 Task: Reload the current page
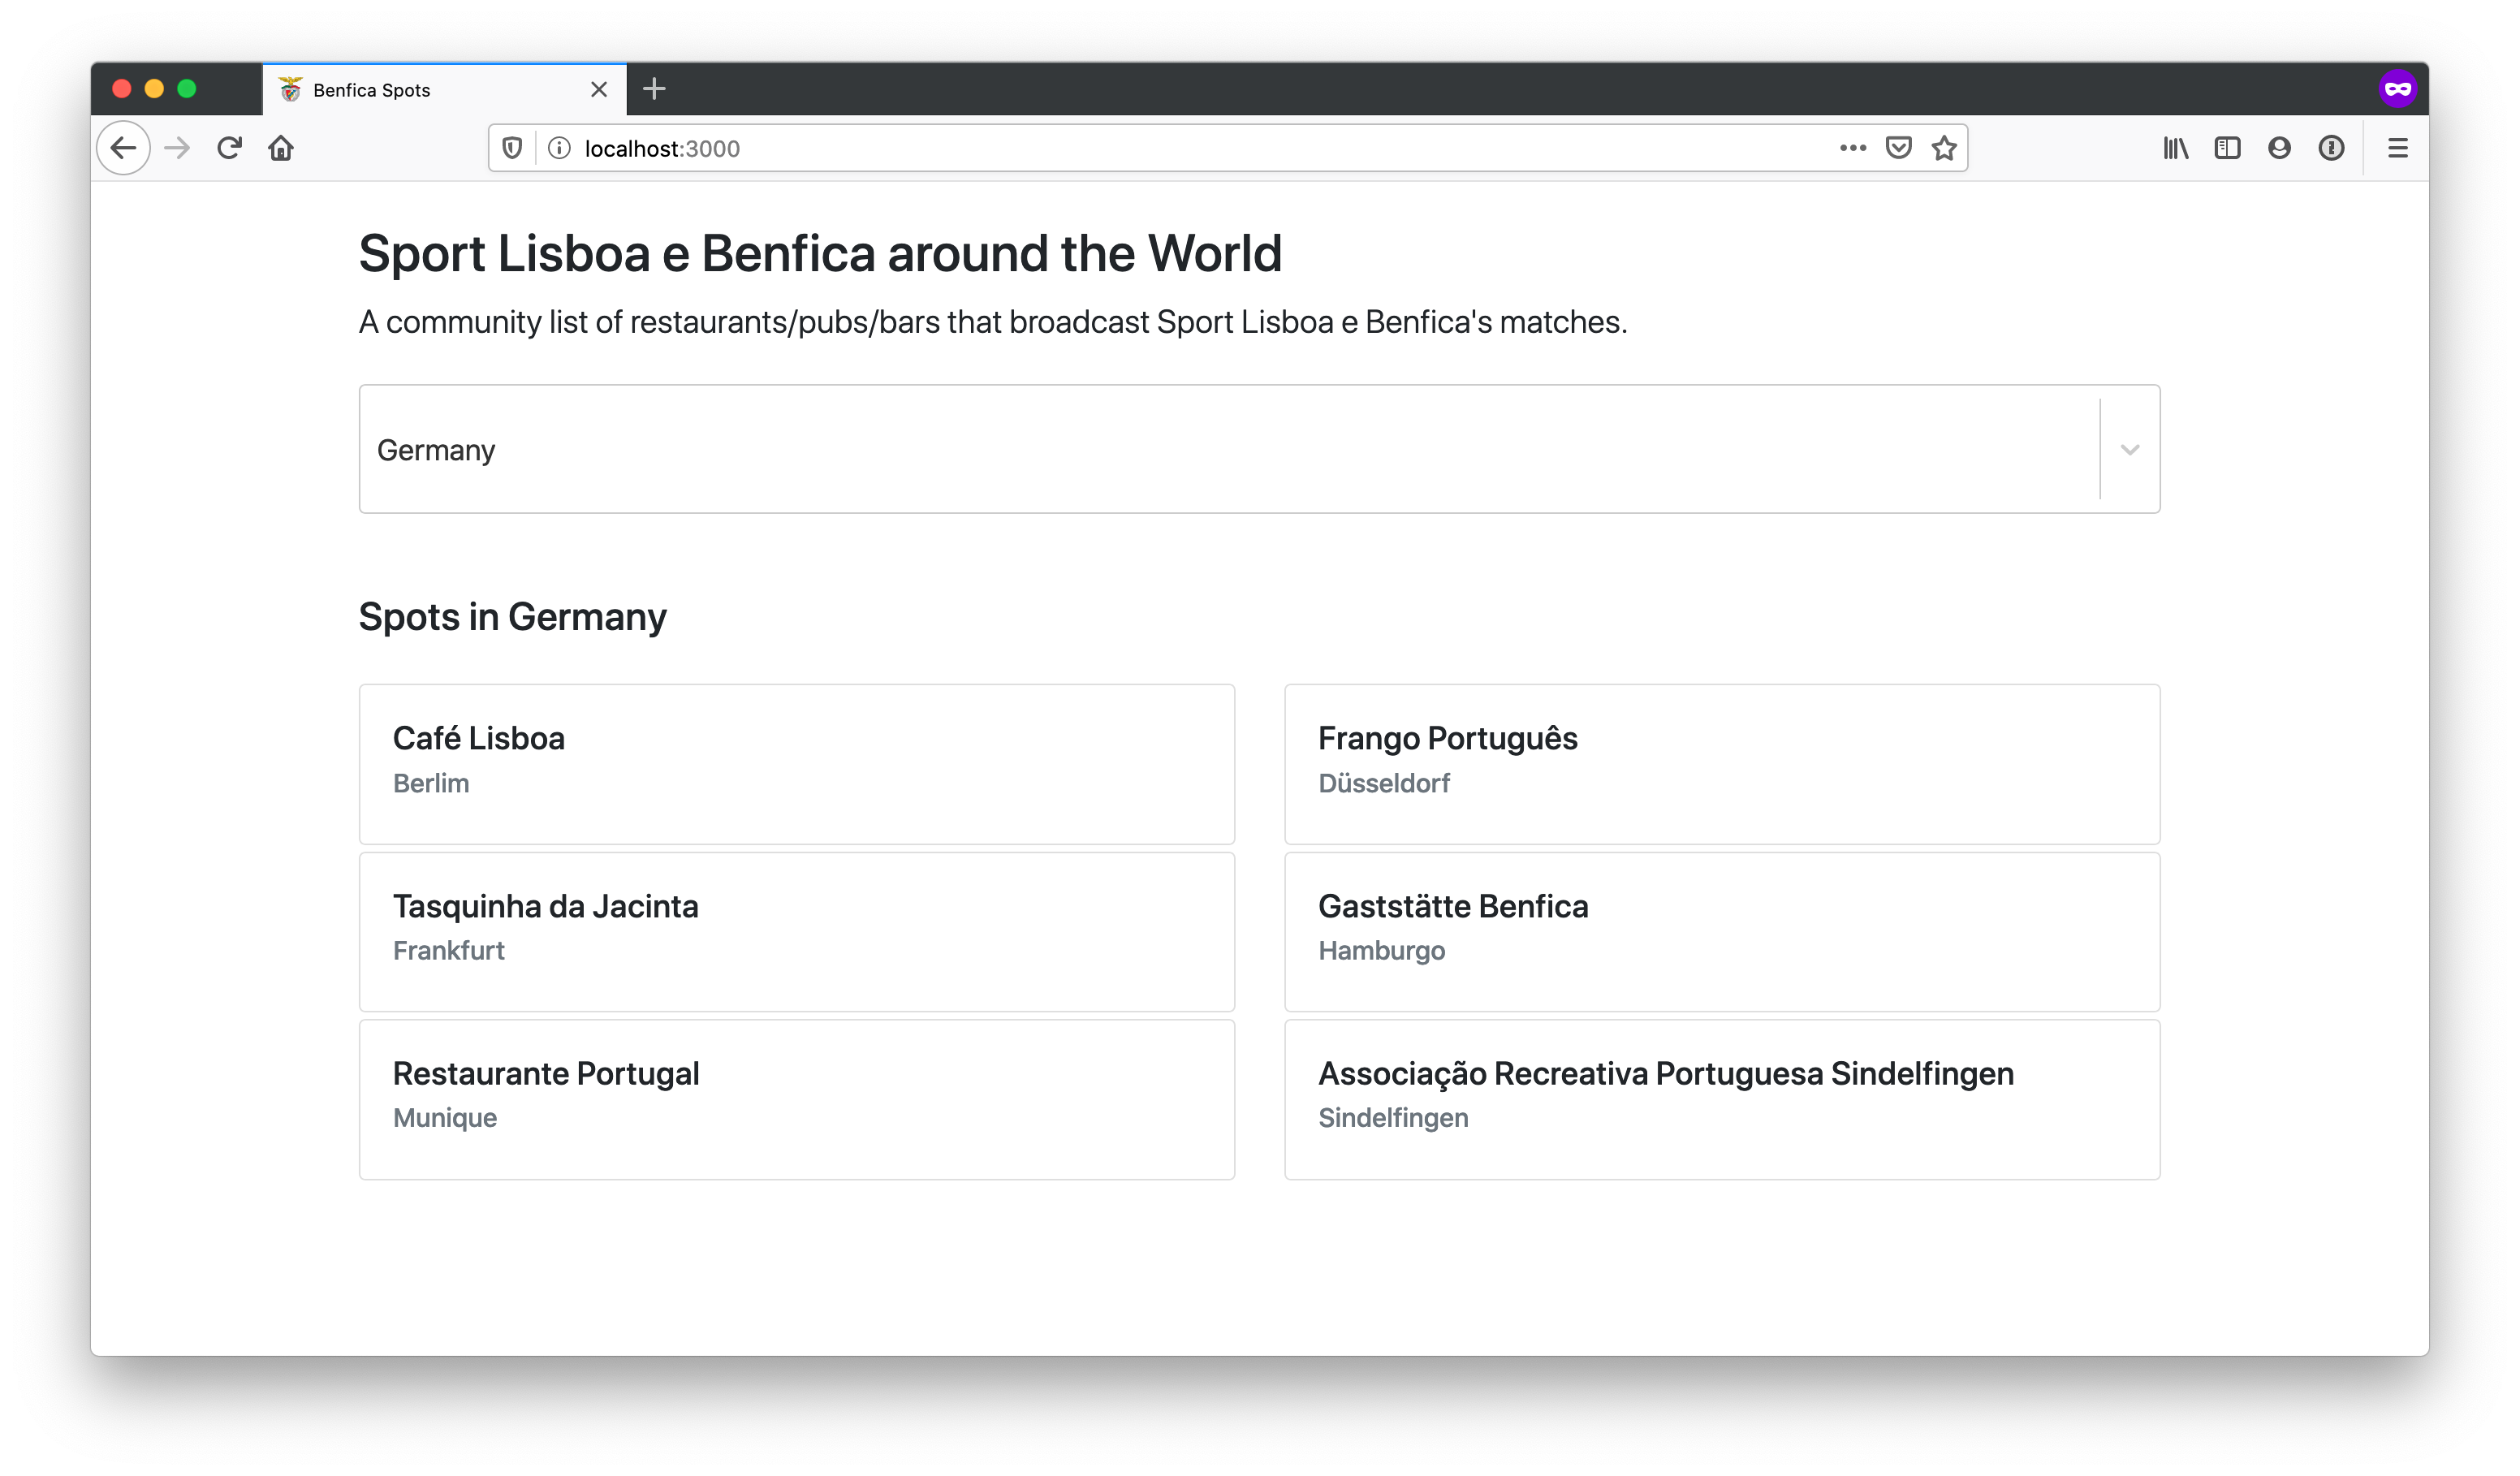229,148
